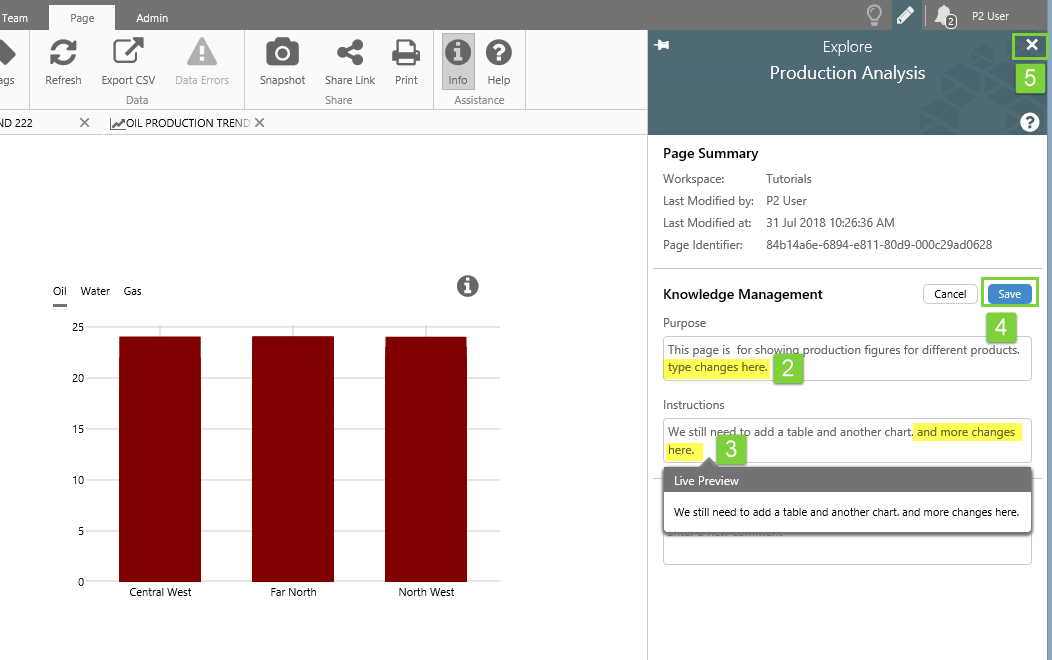
Task: Switch to the Admin ribbon tab
Action: click(x=152, y=18)
